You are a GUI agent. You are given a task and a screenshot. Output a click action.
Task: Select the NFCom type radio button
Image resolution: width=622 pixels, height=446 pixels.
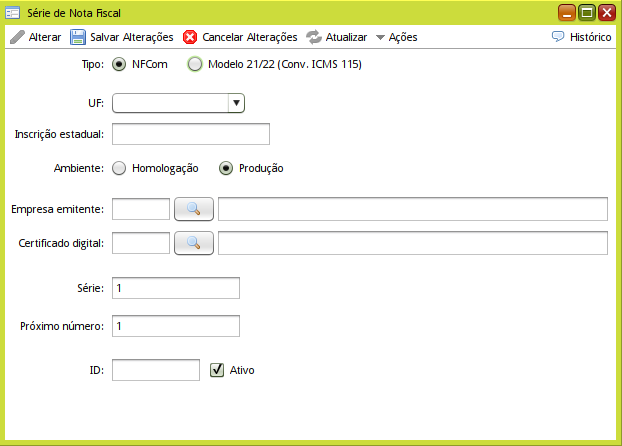120,65
